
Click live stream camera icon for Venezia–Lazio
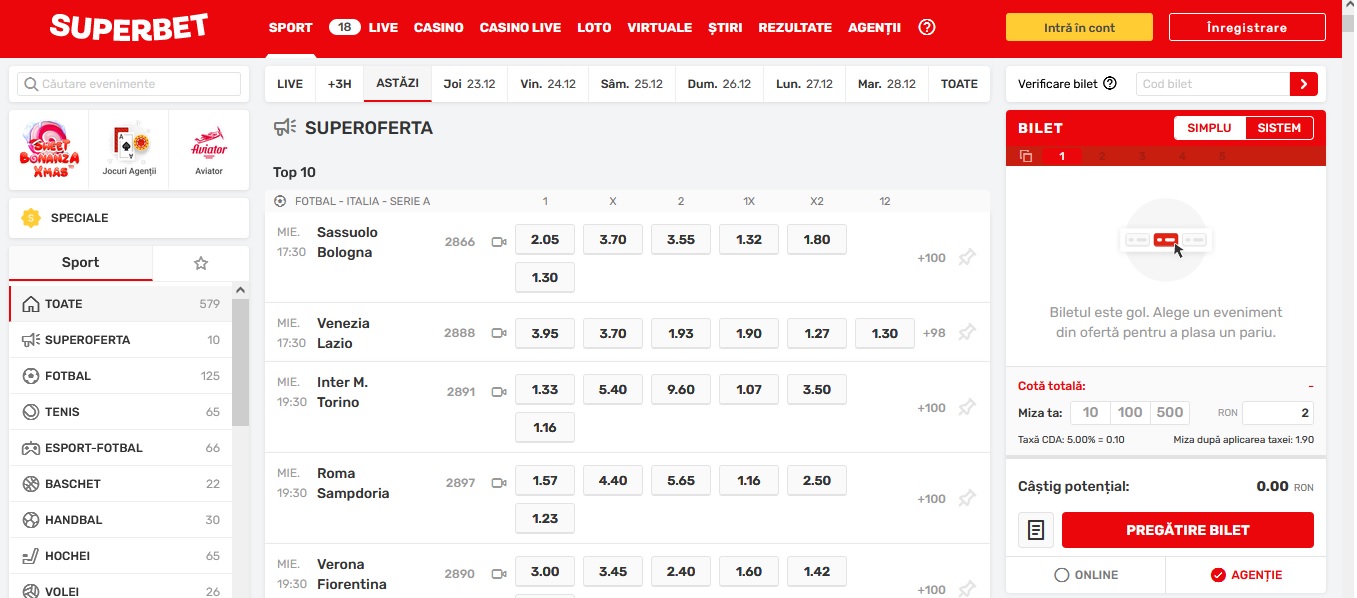[499, 333]
